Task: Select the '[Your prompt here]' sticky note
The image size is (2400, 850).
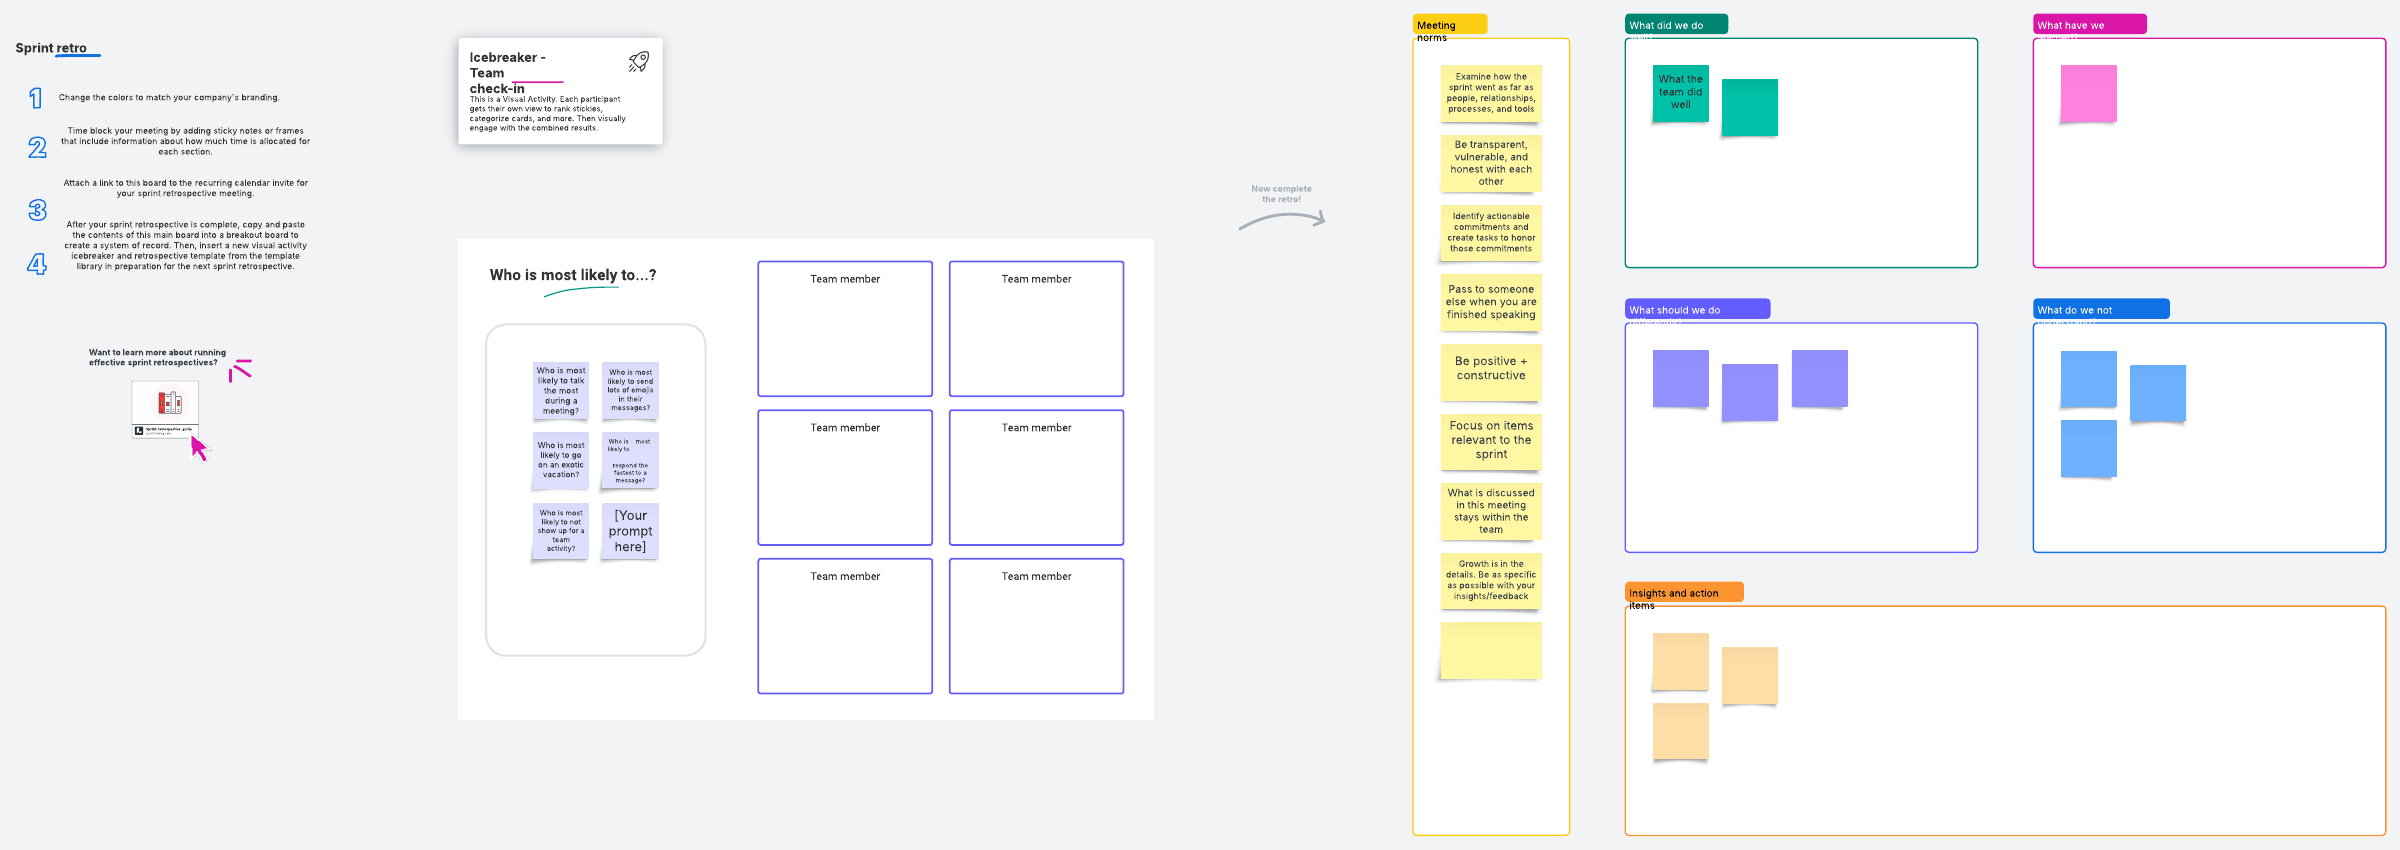Action: [630, 531]
